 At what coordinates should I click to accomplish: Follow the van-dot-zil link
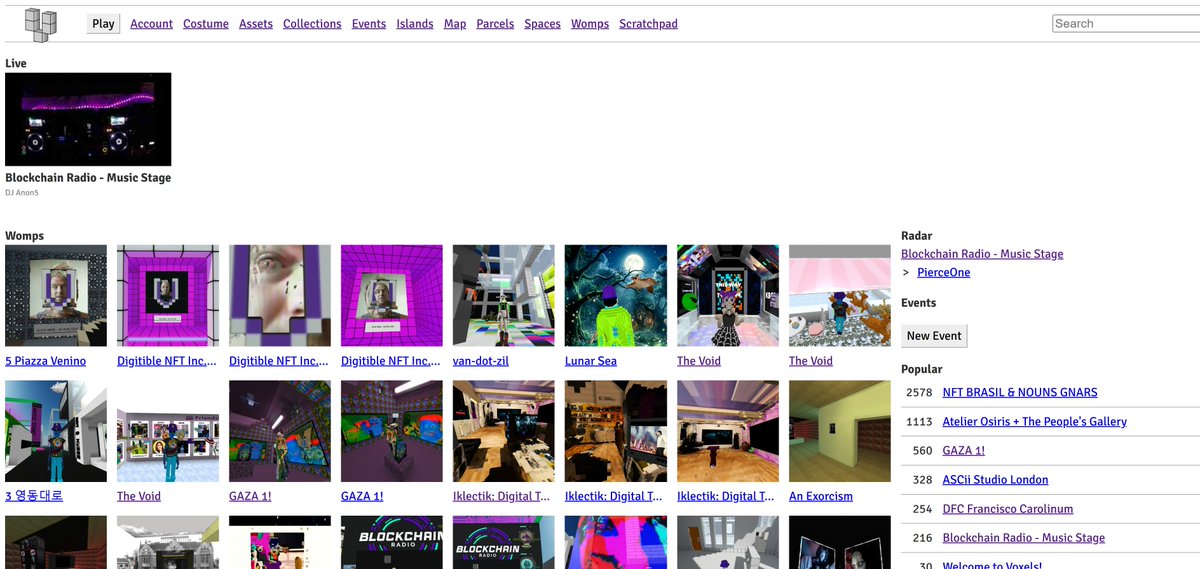pos(481,361)
